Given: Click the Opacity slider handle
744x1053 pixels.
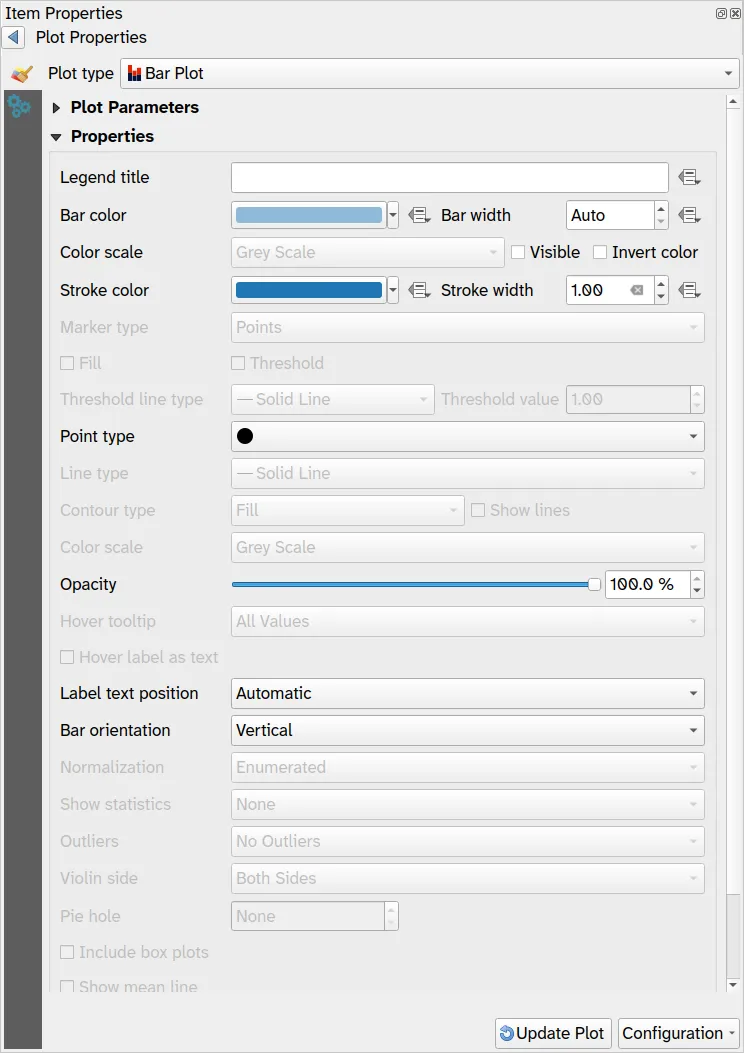Looking at the screenshot, I should pos(594,584).
